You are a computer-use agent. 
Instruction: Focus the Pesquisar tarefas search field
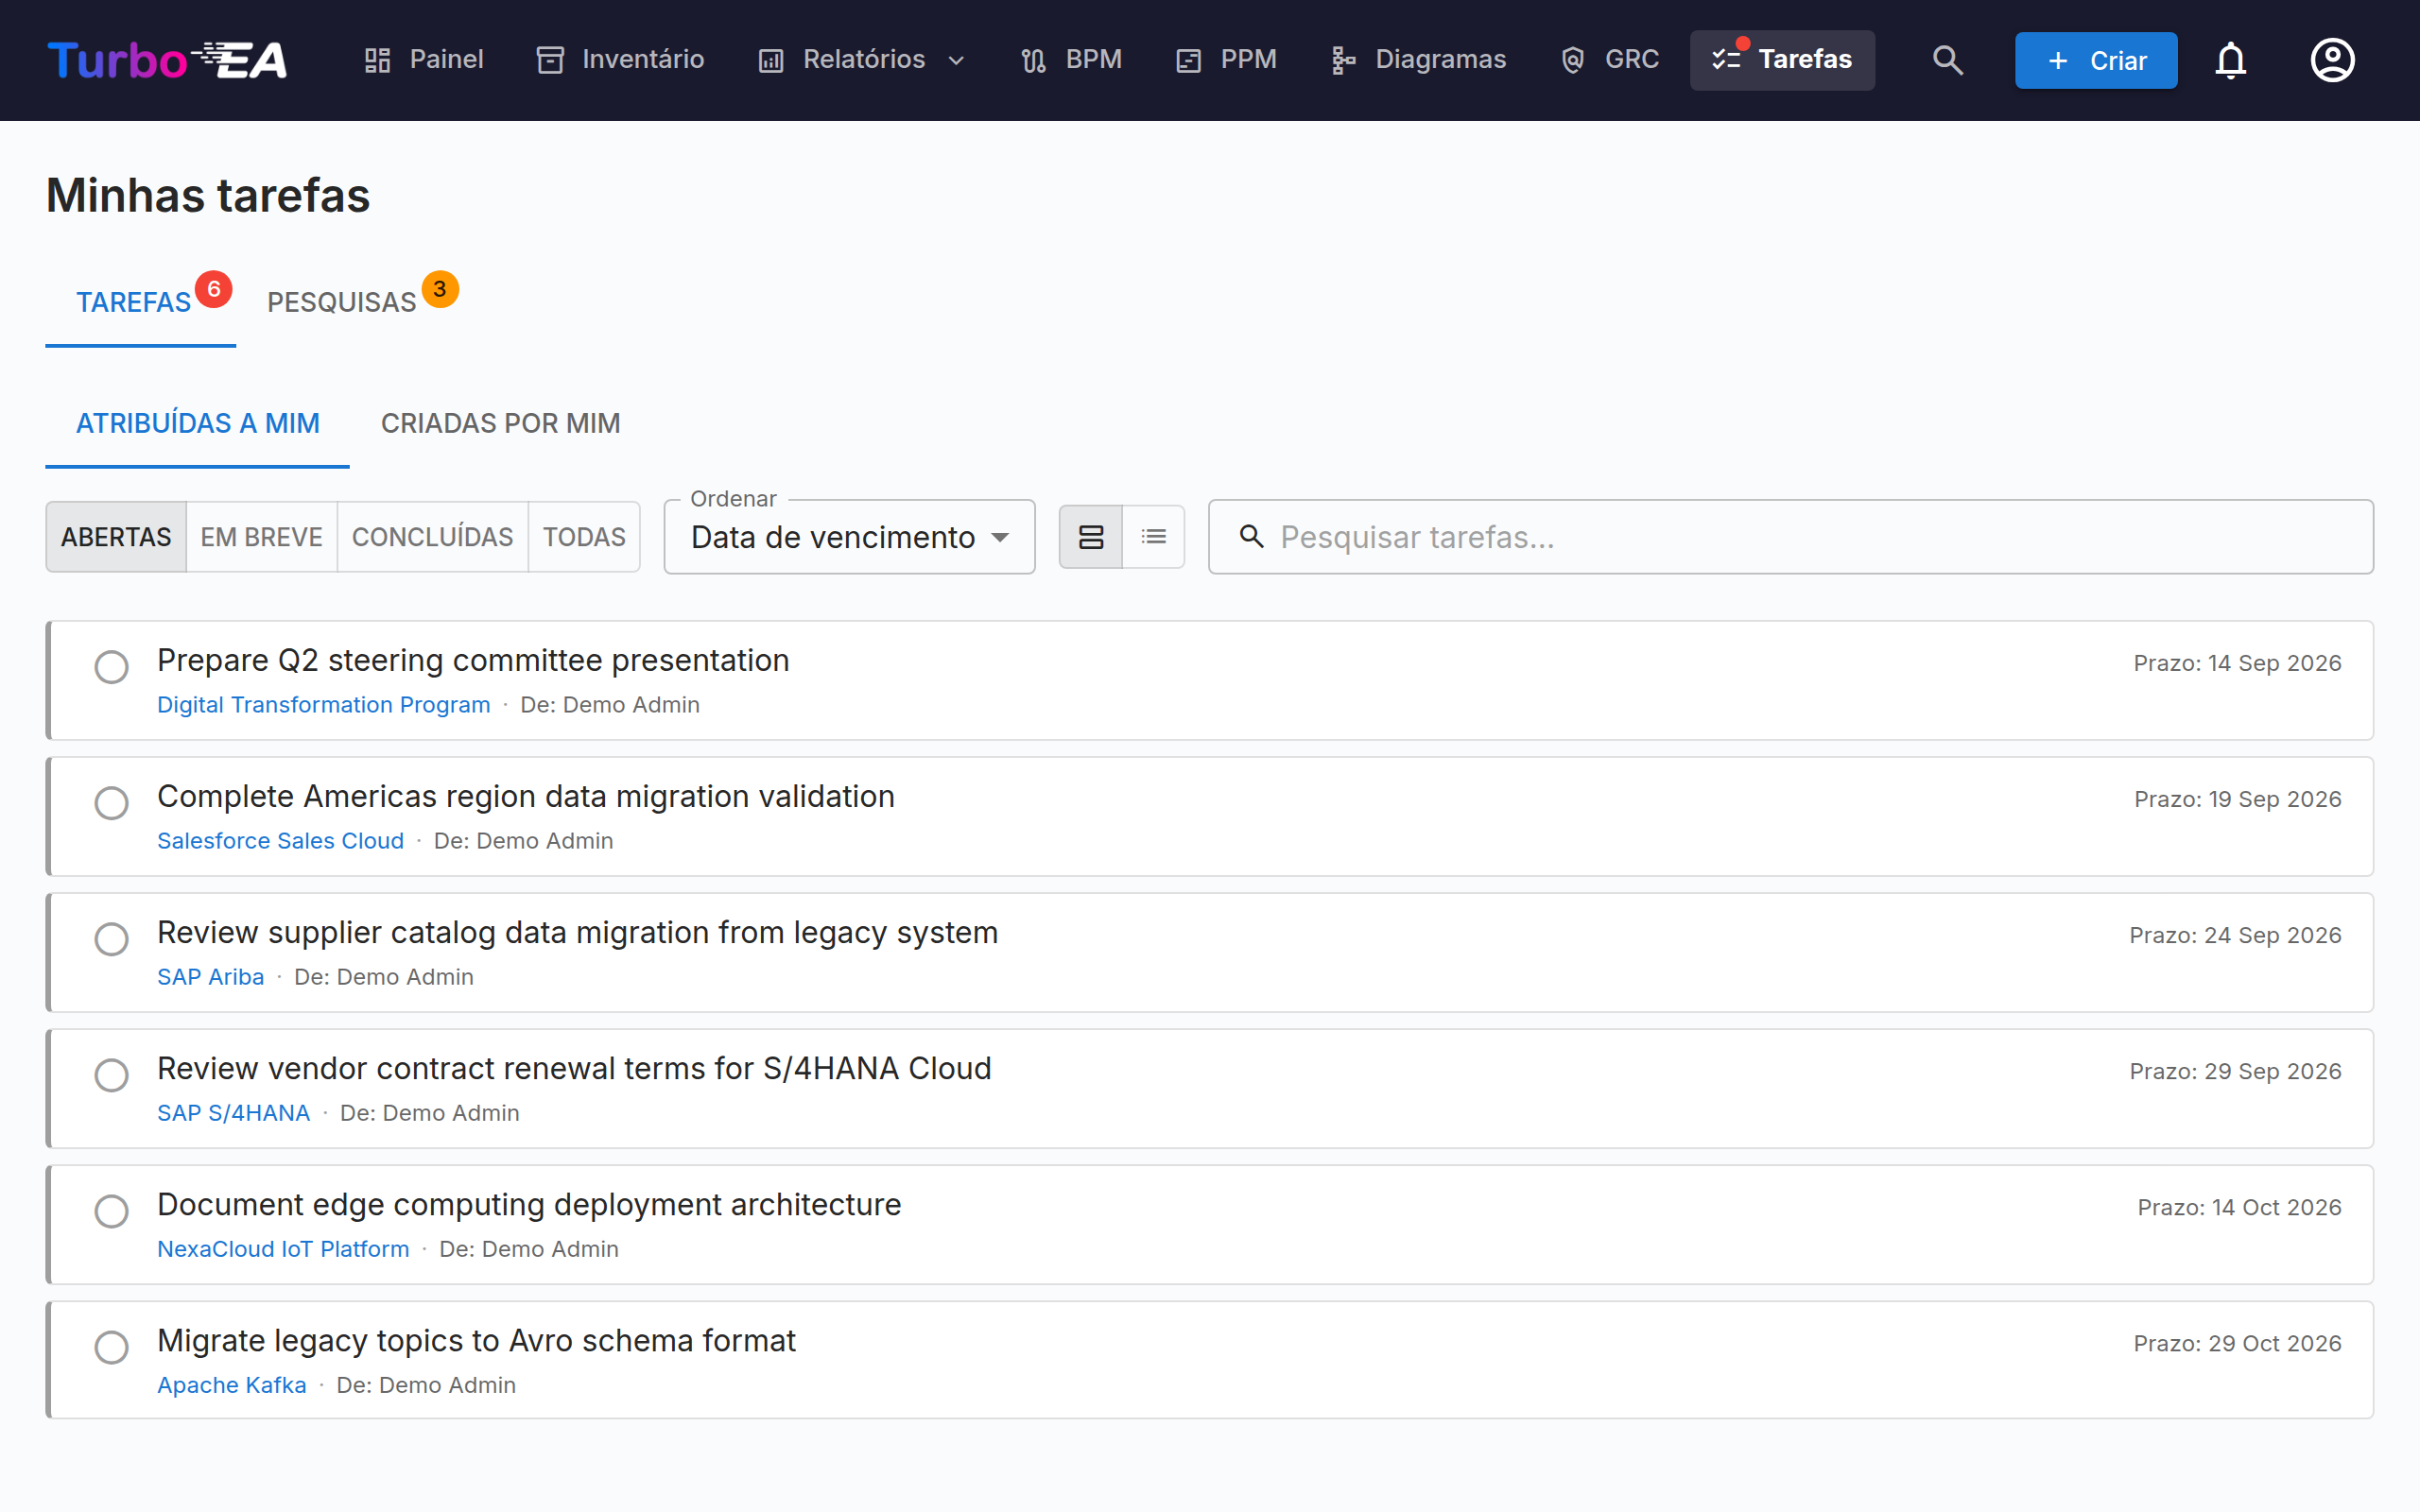1790,537
